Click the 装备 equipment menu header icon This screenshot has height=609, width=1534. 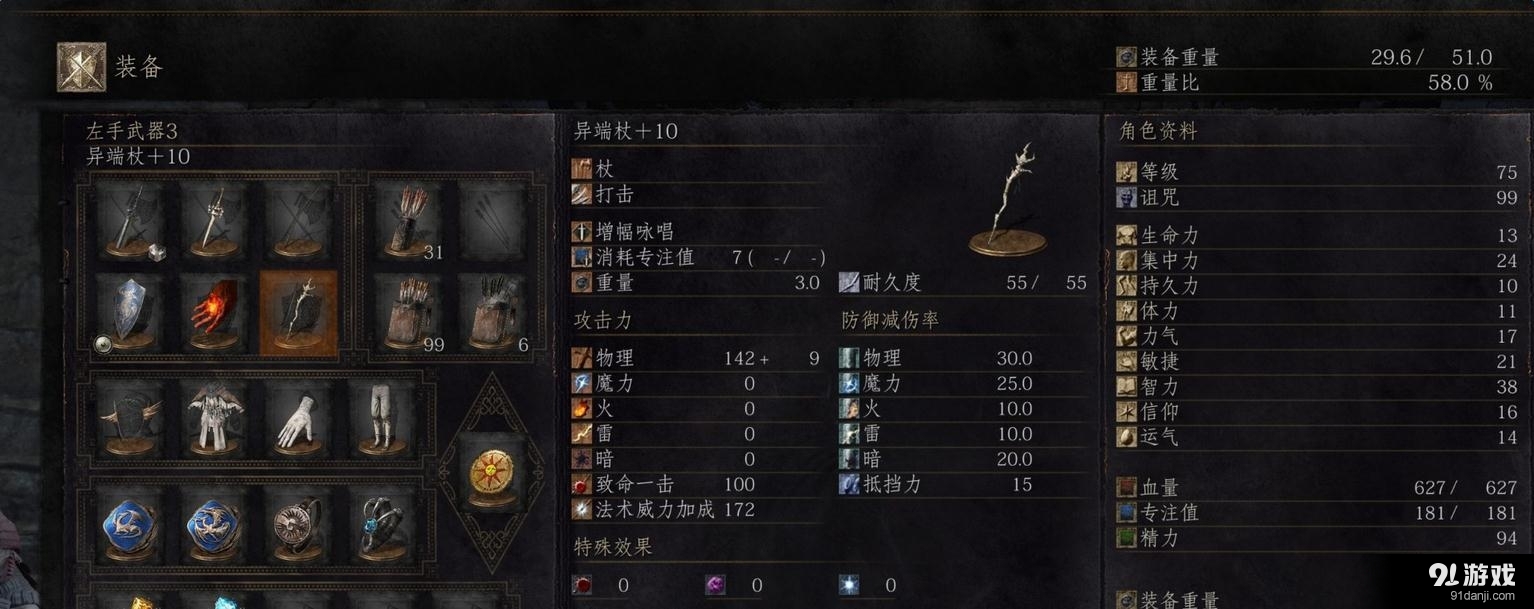(81, 67)
